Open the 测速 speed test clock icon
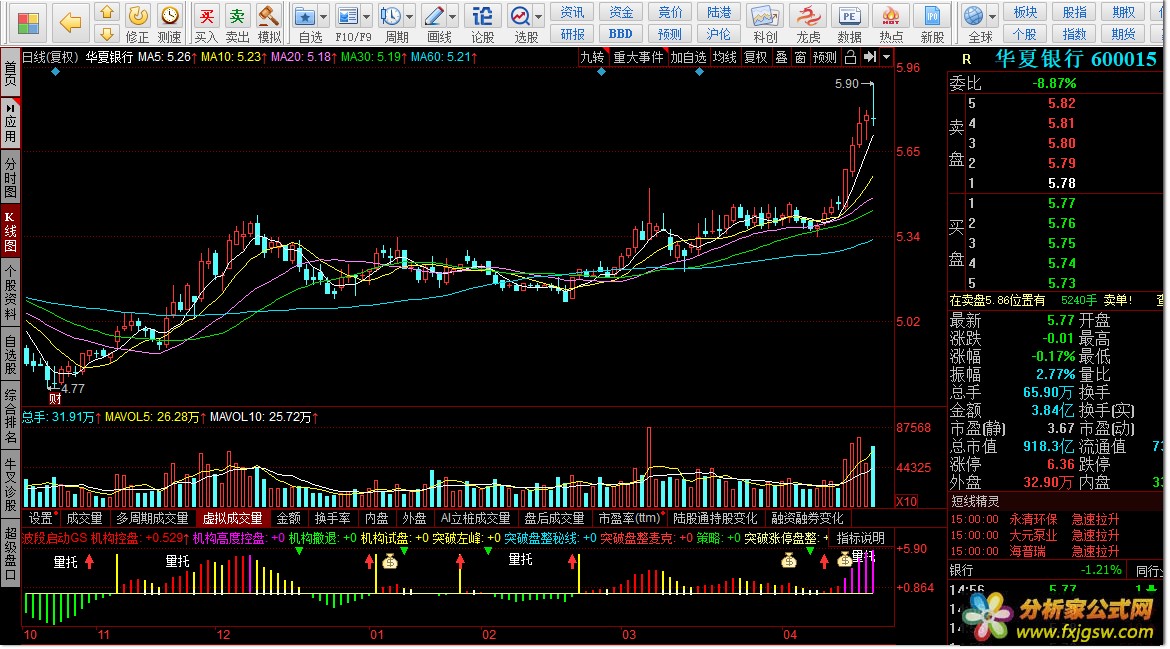Viewport: 1170px width, 649px height. point(170,24)
